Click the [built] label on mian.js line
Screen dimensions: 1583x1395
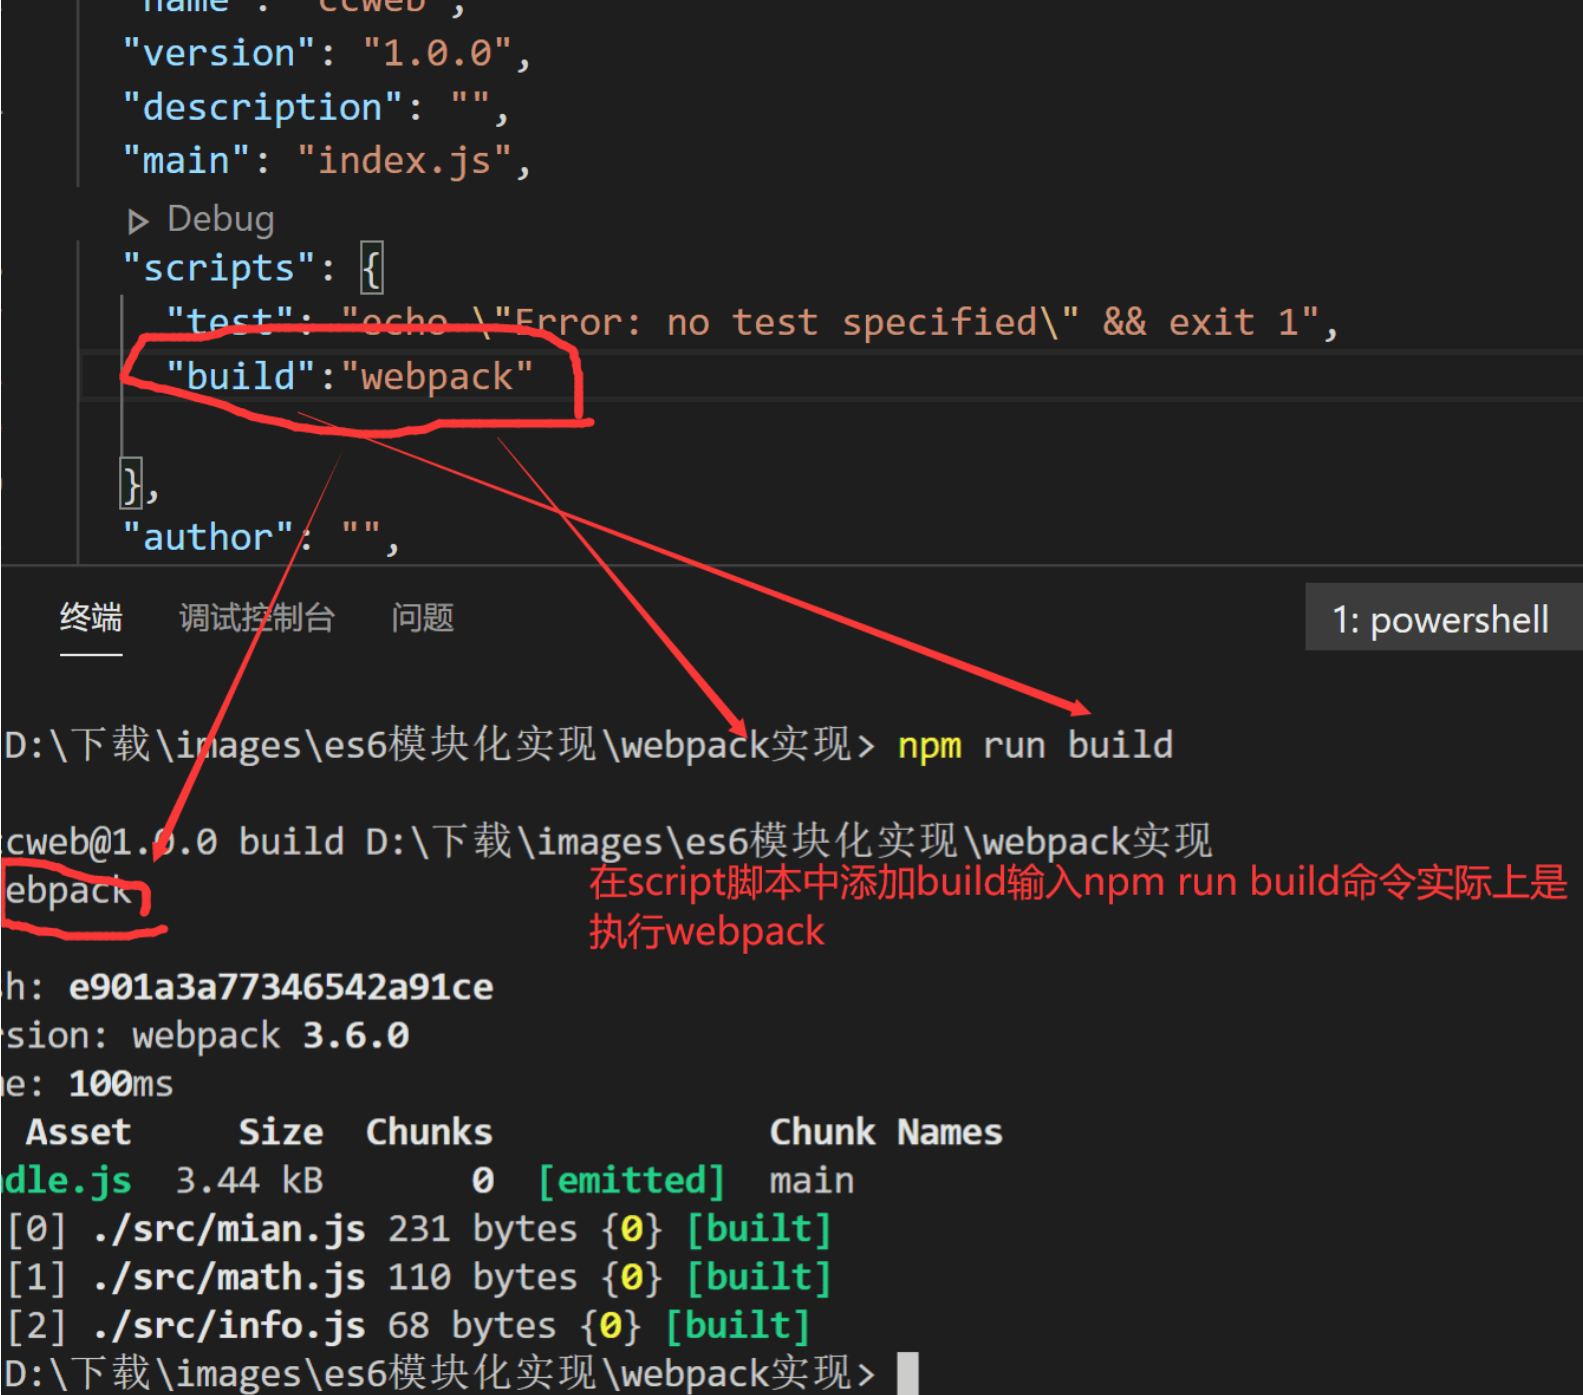coord(759,1229)
